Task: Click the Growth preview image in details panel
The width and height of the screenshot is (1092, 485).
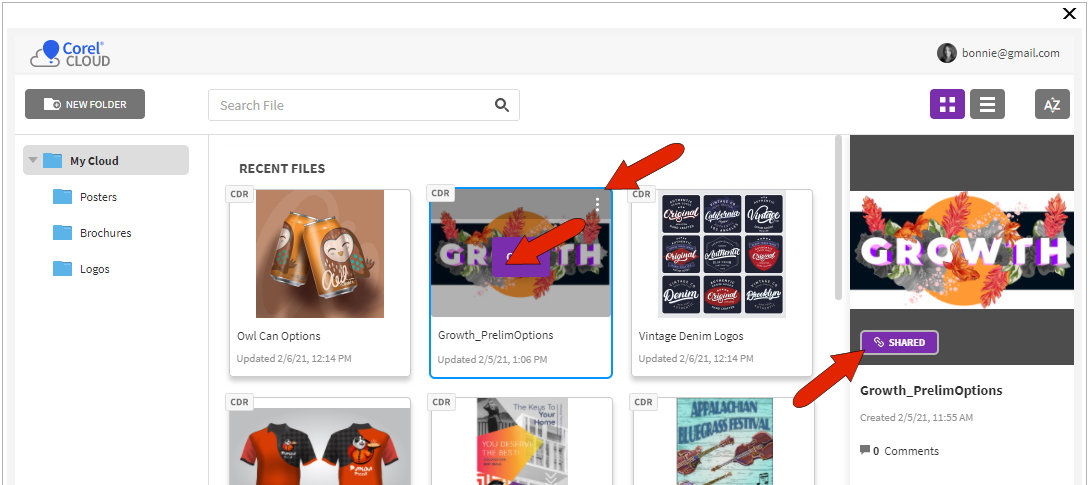Action: point(962,250)
